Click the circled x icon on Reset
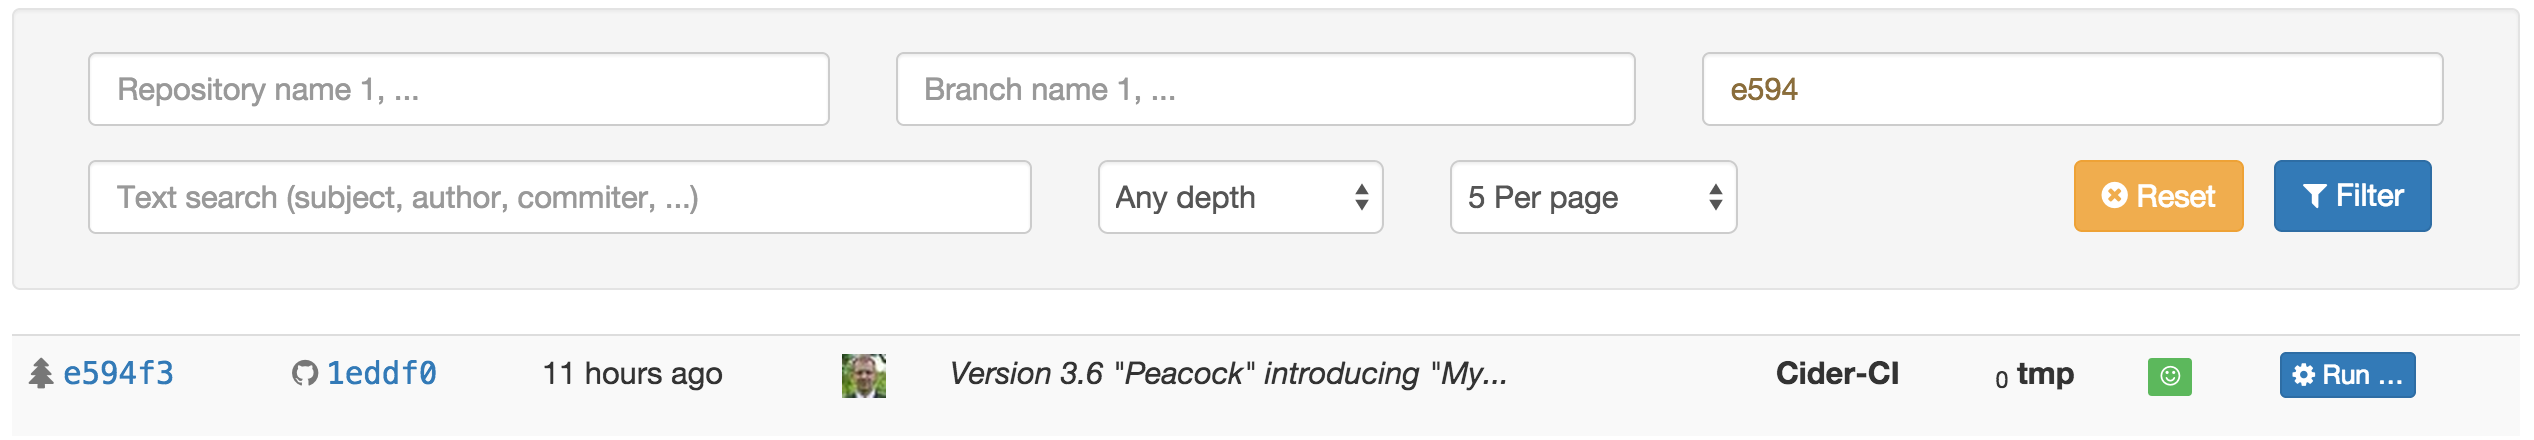 2114,195
